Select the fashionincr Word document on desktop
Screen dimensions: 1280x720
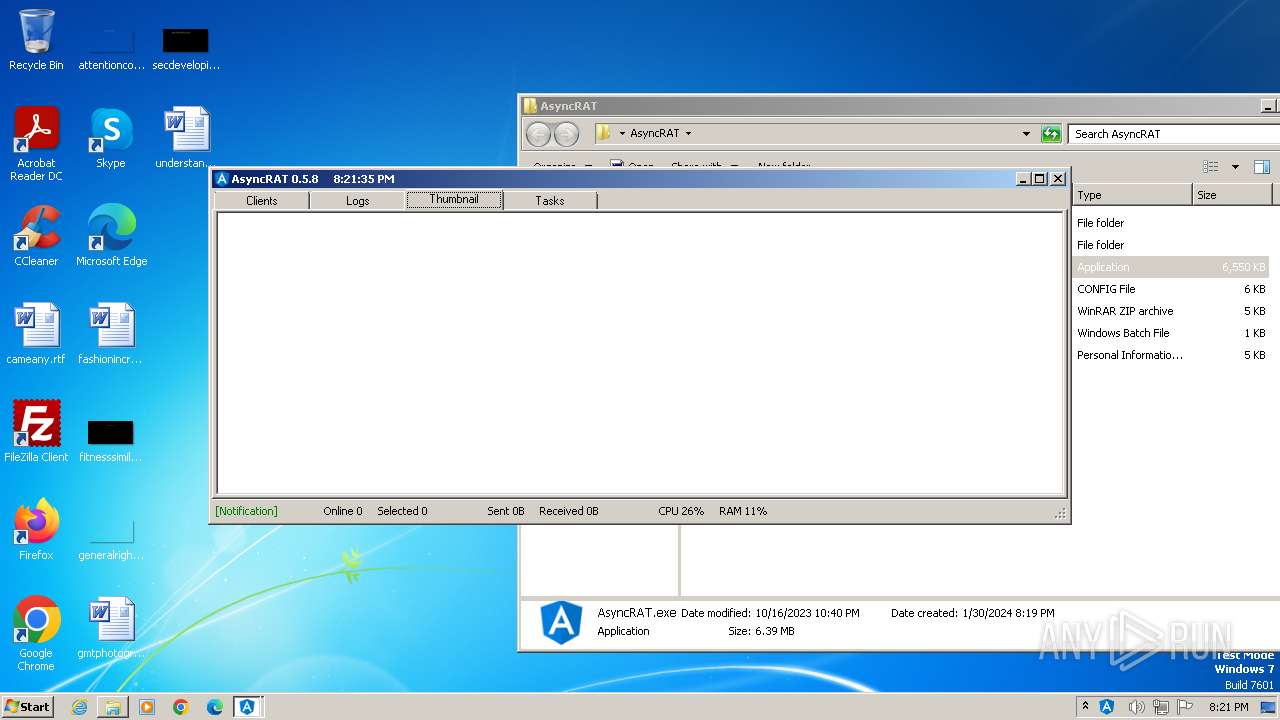pos(111,335)
